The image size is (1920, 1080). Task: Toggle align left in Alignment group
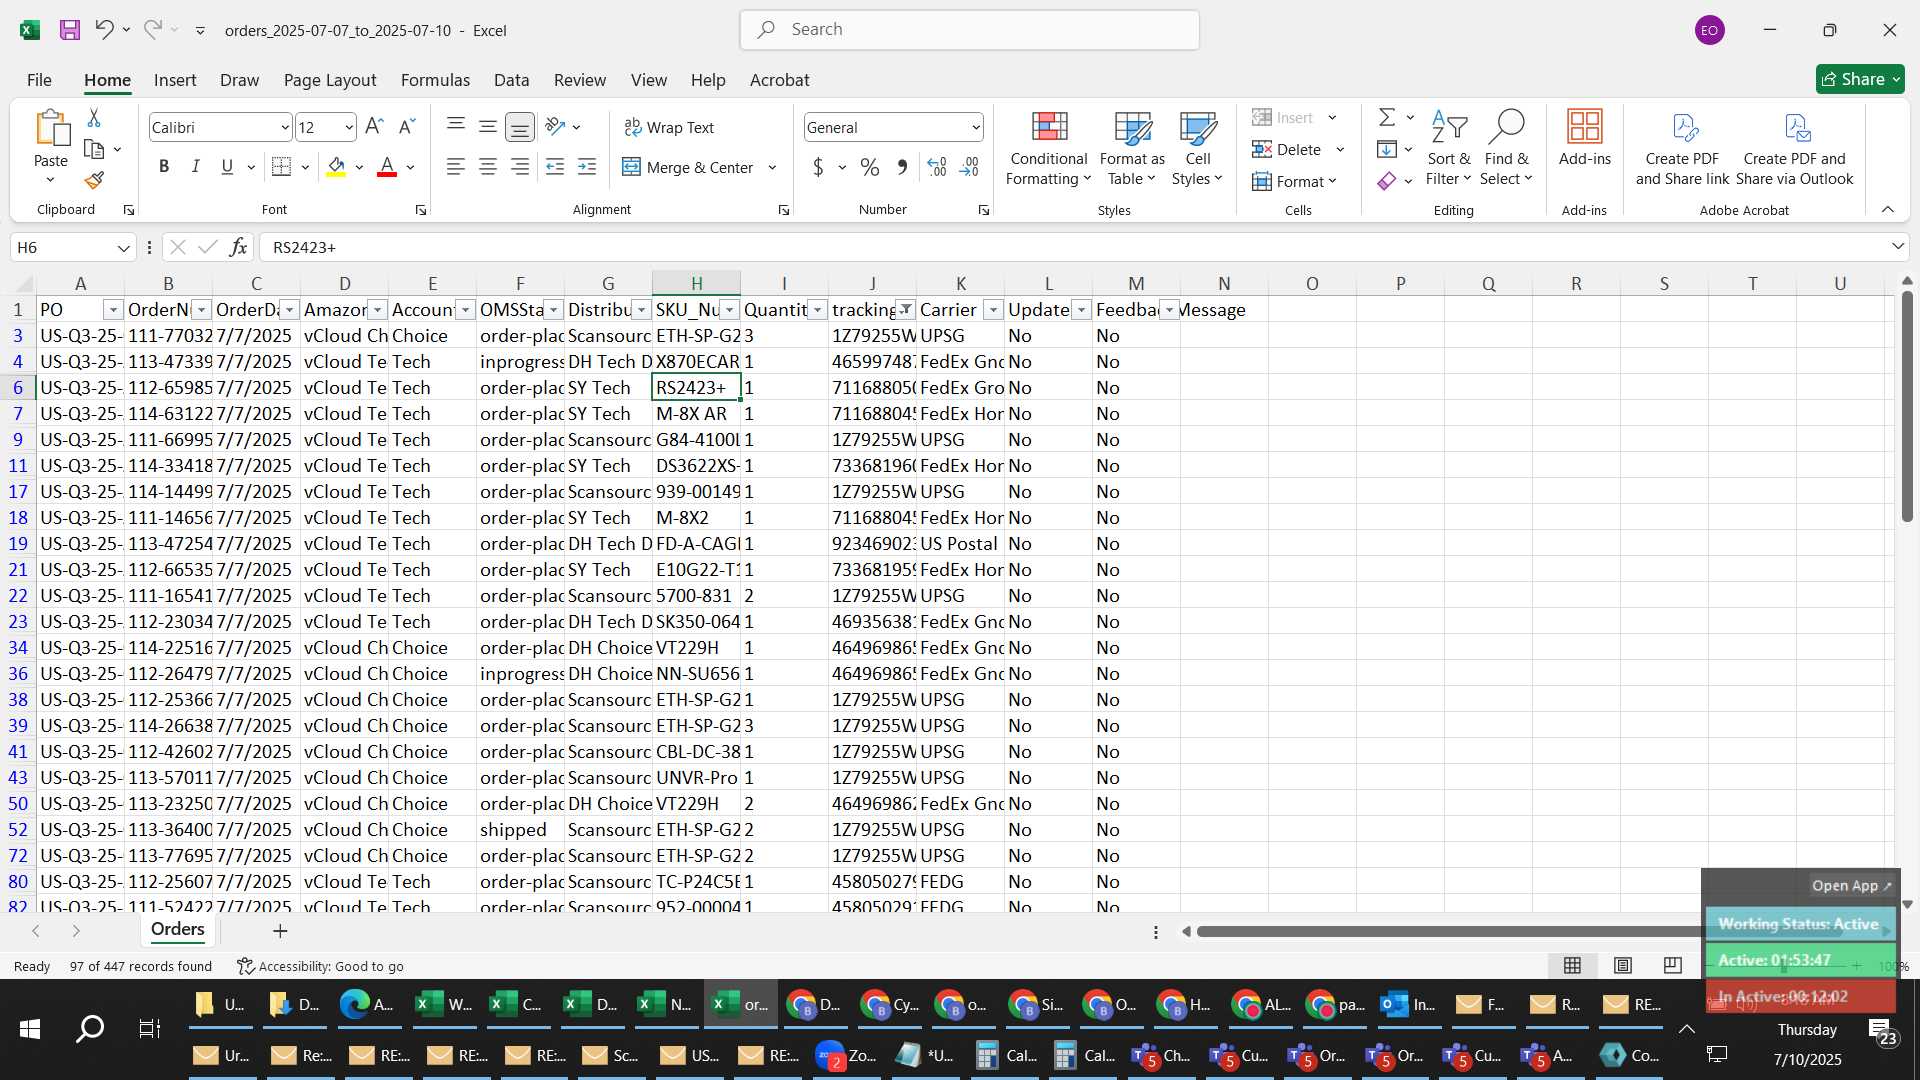point(456,167)
